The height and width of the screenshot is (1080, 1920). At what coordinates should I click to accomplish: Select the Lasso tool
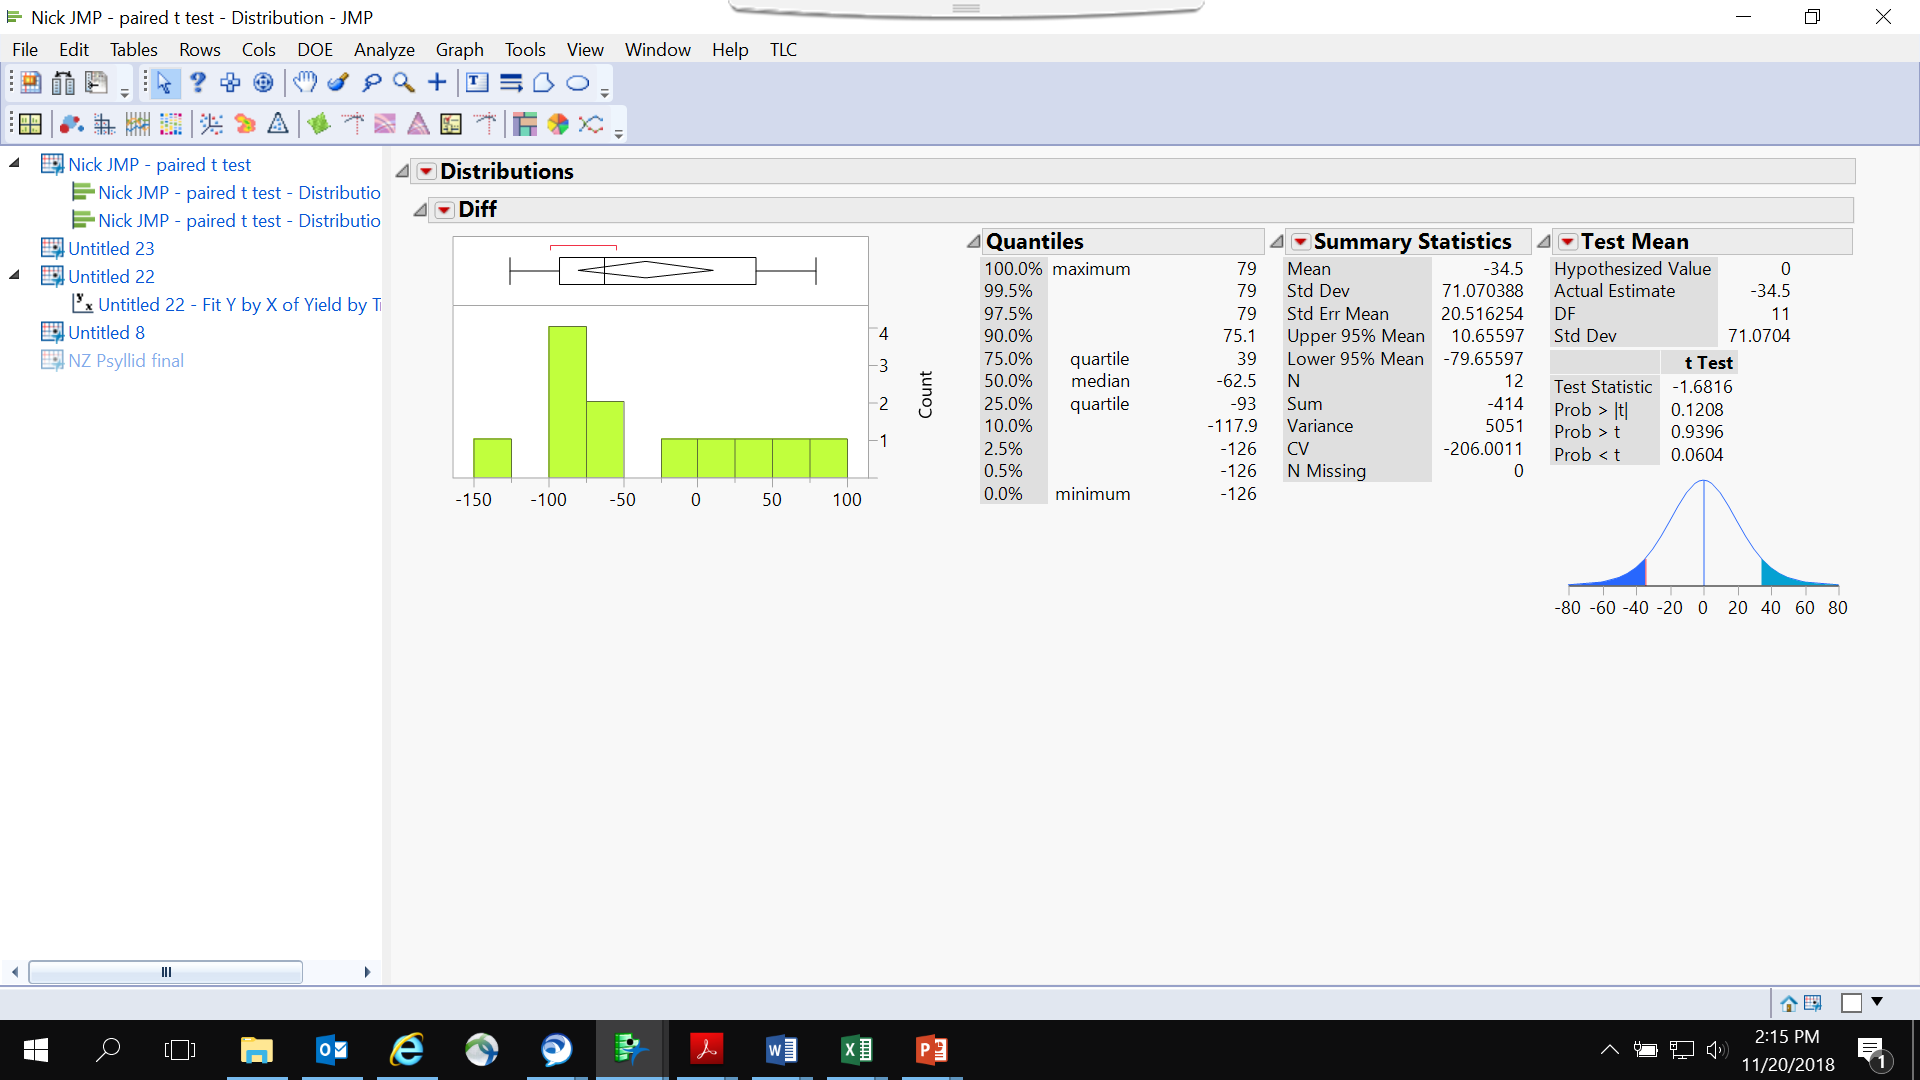pos(371,83)
